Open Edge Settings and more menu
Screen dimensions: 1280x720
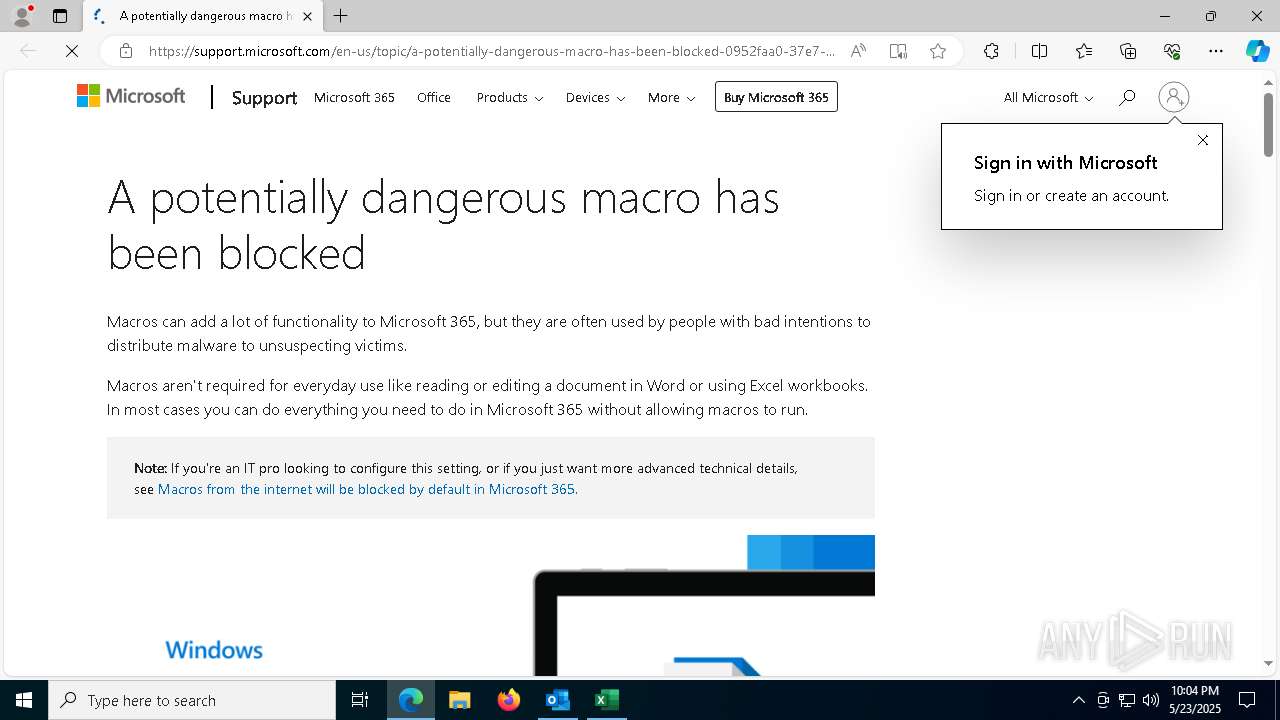tap(1216, 51)
